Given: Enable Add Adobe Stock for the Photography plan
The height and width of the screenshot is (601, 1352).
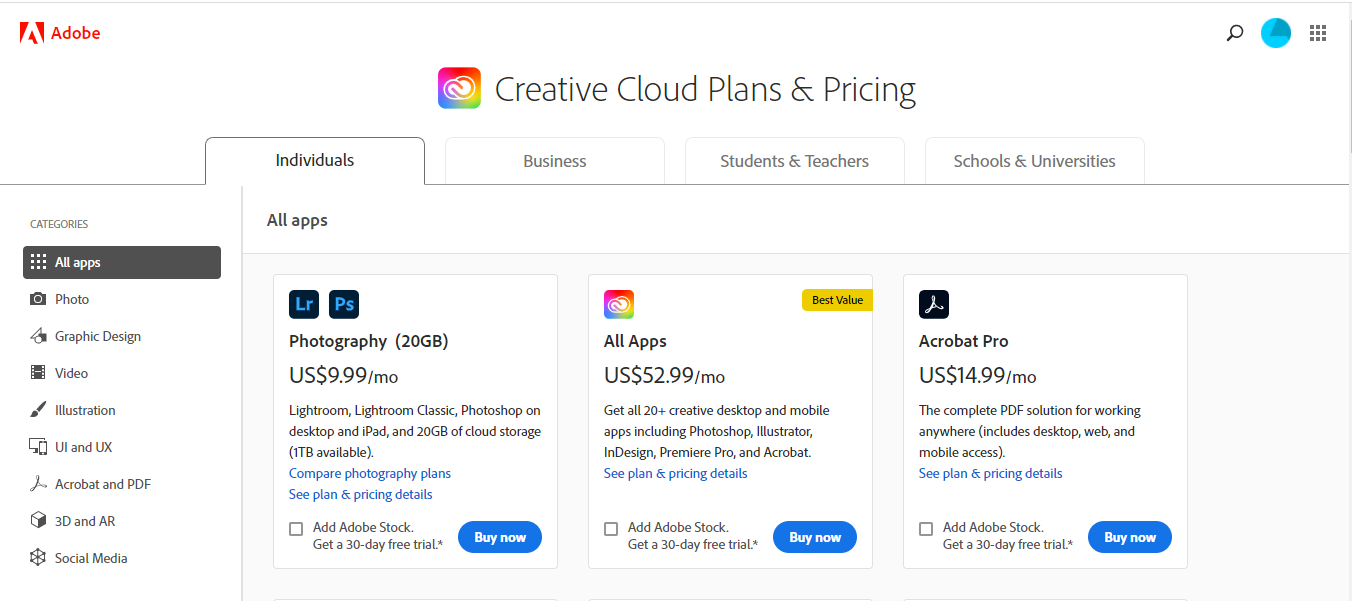Looking at the screenshot, I should coord(296,529).
